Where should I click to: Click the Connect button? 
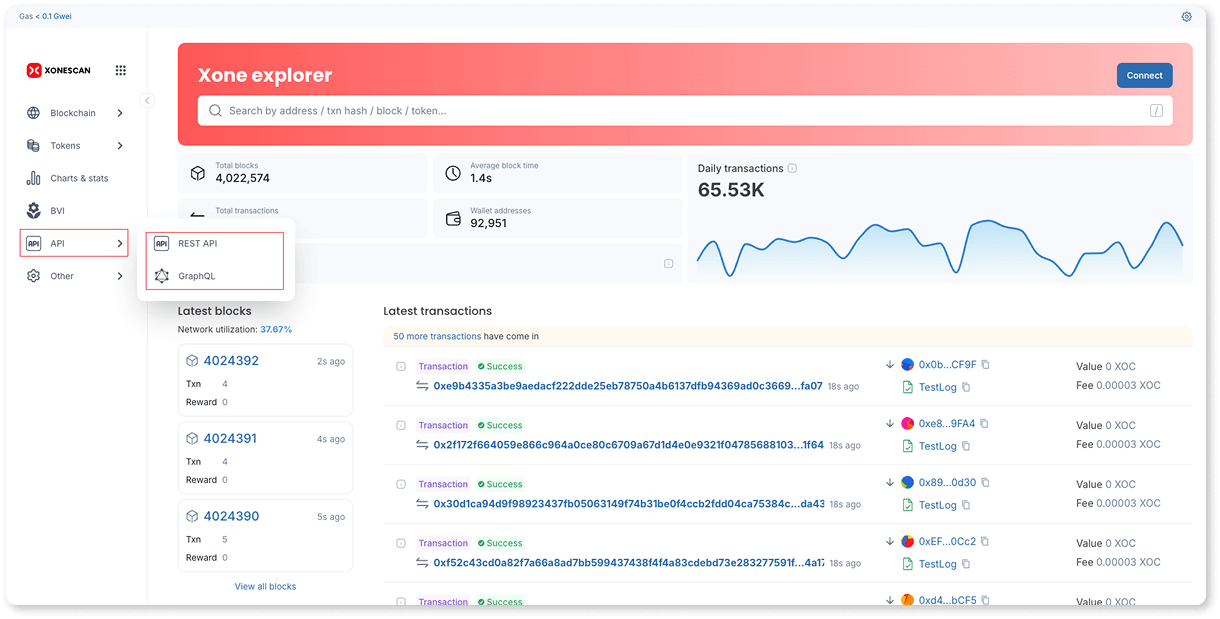[x=1144, y=75]
